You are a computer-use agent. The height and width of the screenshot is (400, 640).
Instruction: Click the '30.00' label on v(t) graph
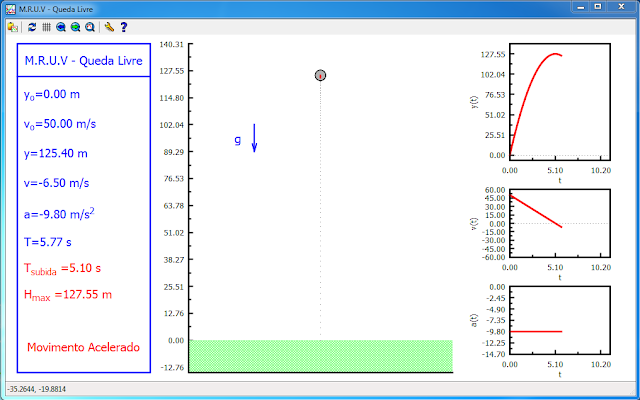click(x=495, y=207)
